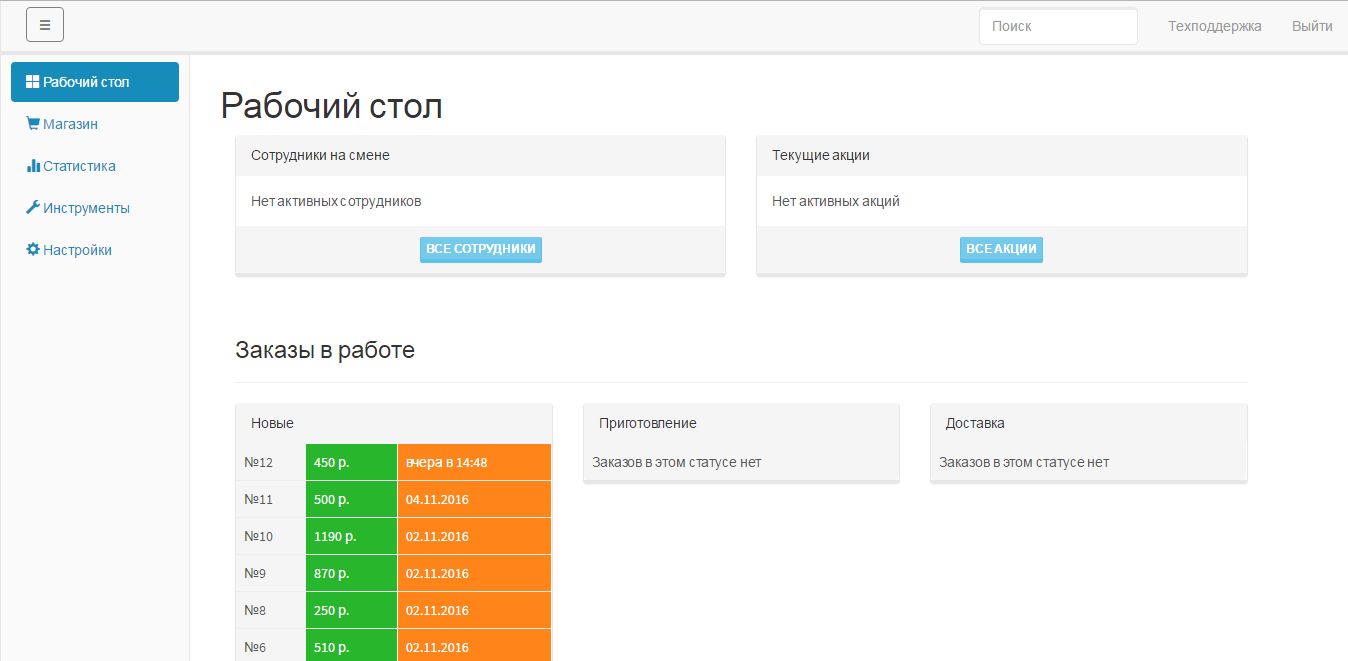
Task: Click the shopping cart icon for Магазин
Action: [33, 124]
